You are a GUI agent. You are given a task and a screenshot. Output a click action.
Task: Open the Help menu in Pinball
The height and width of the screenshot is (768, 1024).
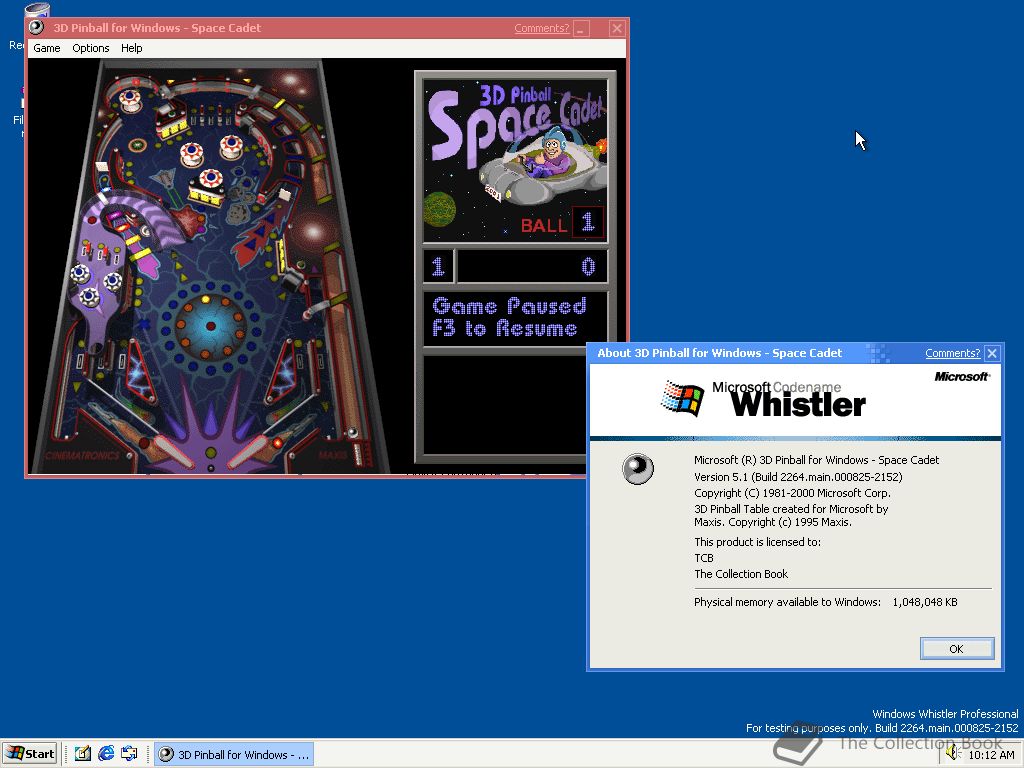pos(131,48)
